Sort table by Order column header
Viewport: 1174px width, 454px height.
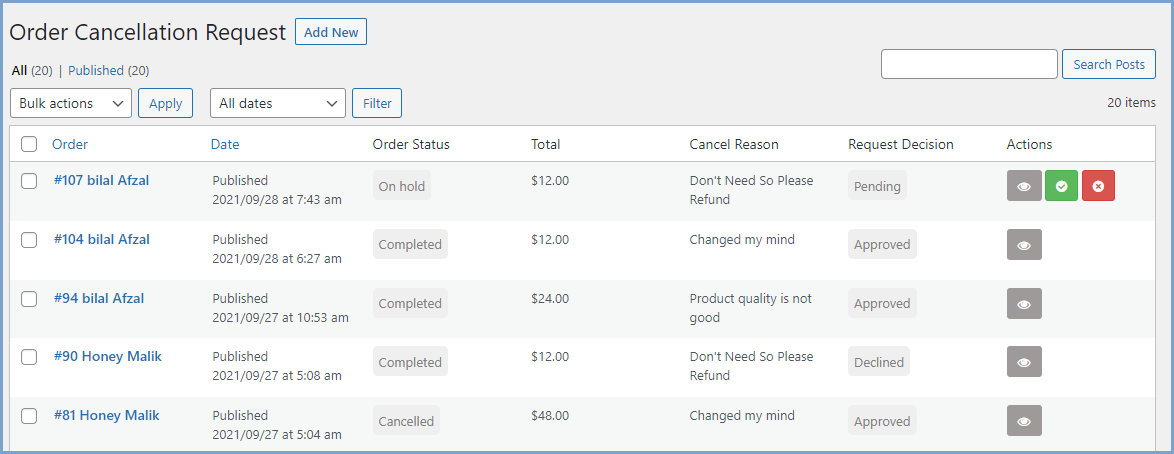(70, 144)
